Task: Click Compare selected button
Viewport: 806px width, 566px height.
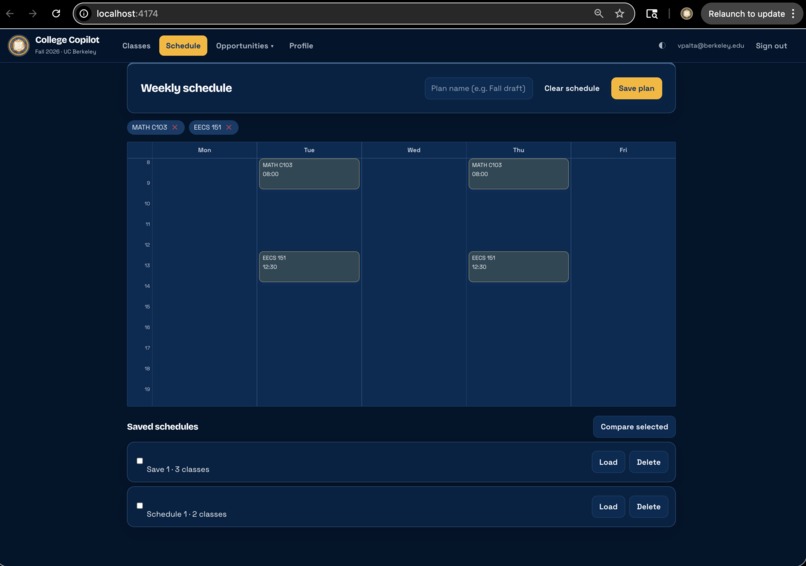Action: [x=634, y=427]
